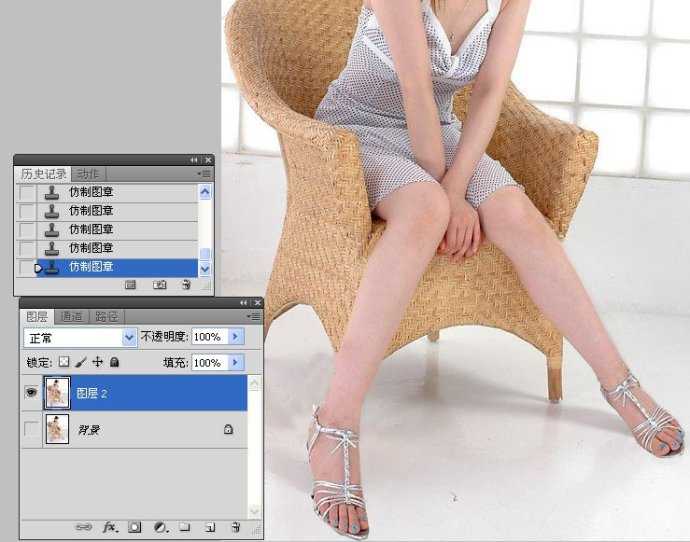Open the 正常 blend mode dropdown
690x542 pixels.
(129, 337)
